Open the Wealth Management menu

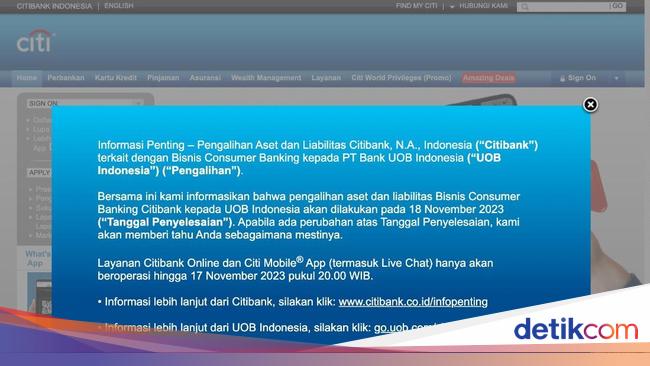[266, 78]
